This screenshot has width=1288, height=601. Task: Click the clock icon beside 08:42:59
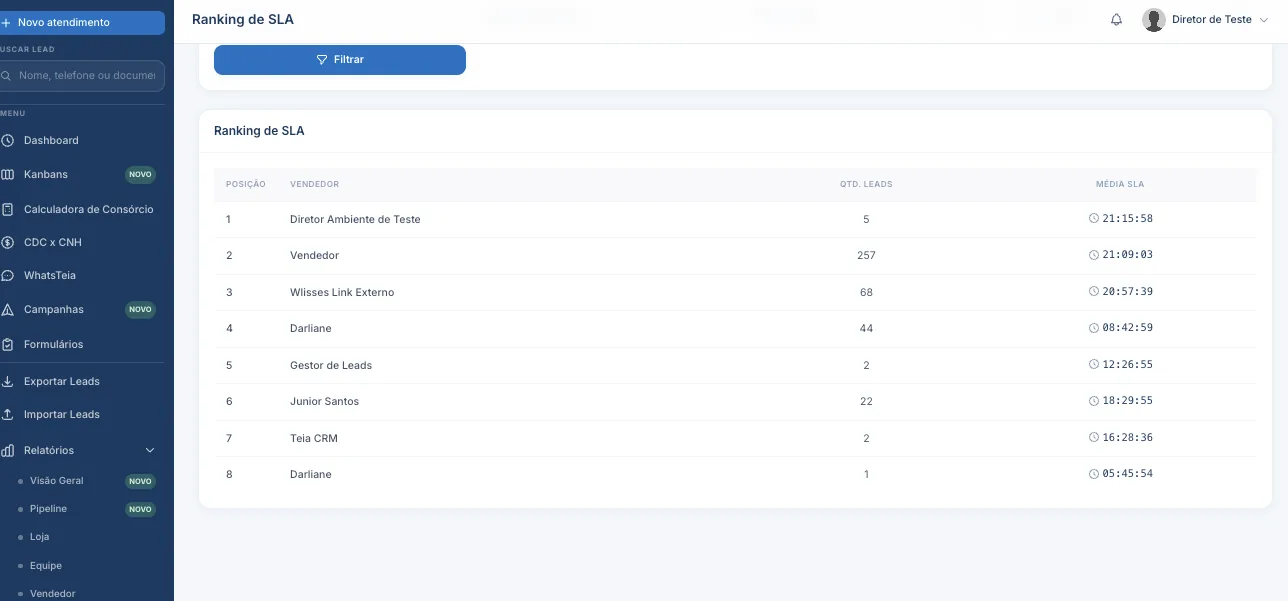click(1094, 328)
